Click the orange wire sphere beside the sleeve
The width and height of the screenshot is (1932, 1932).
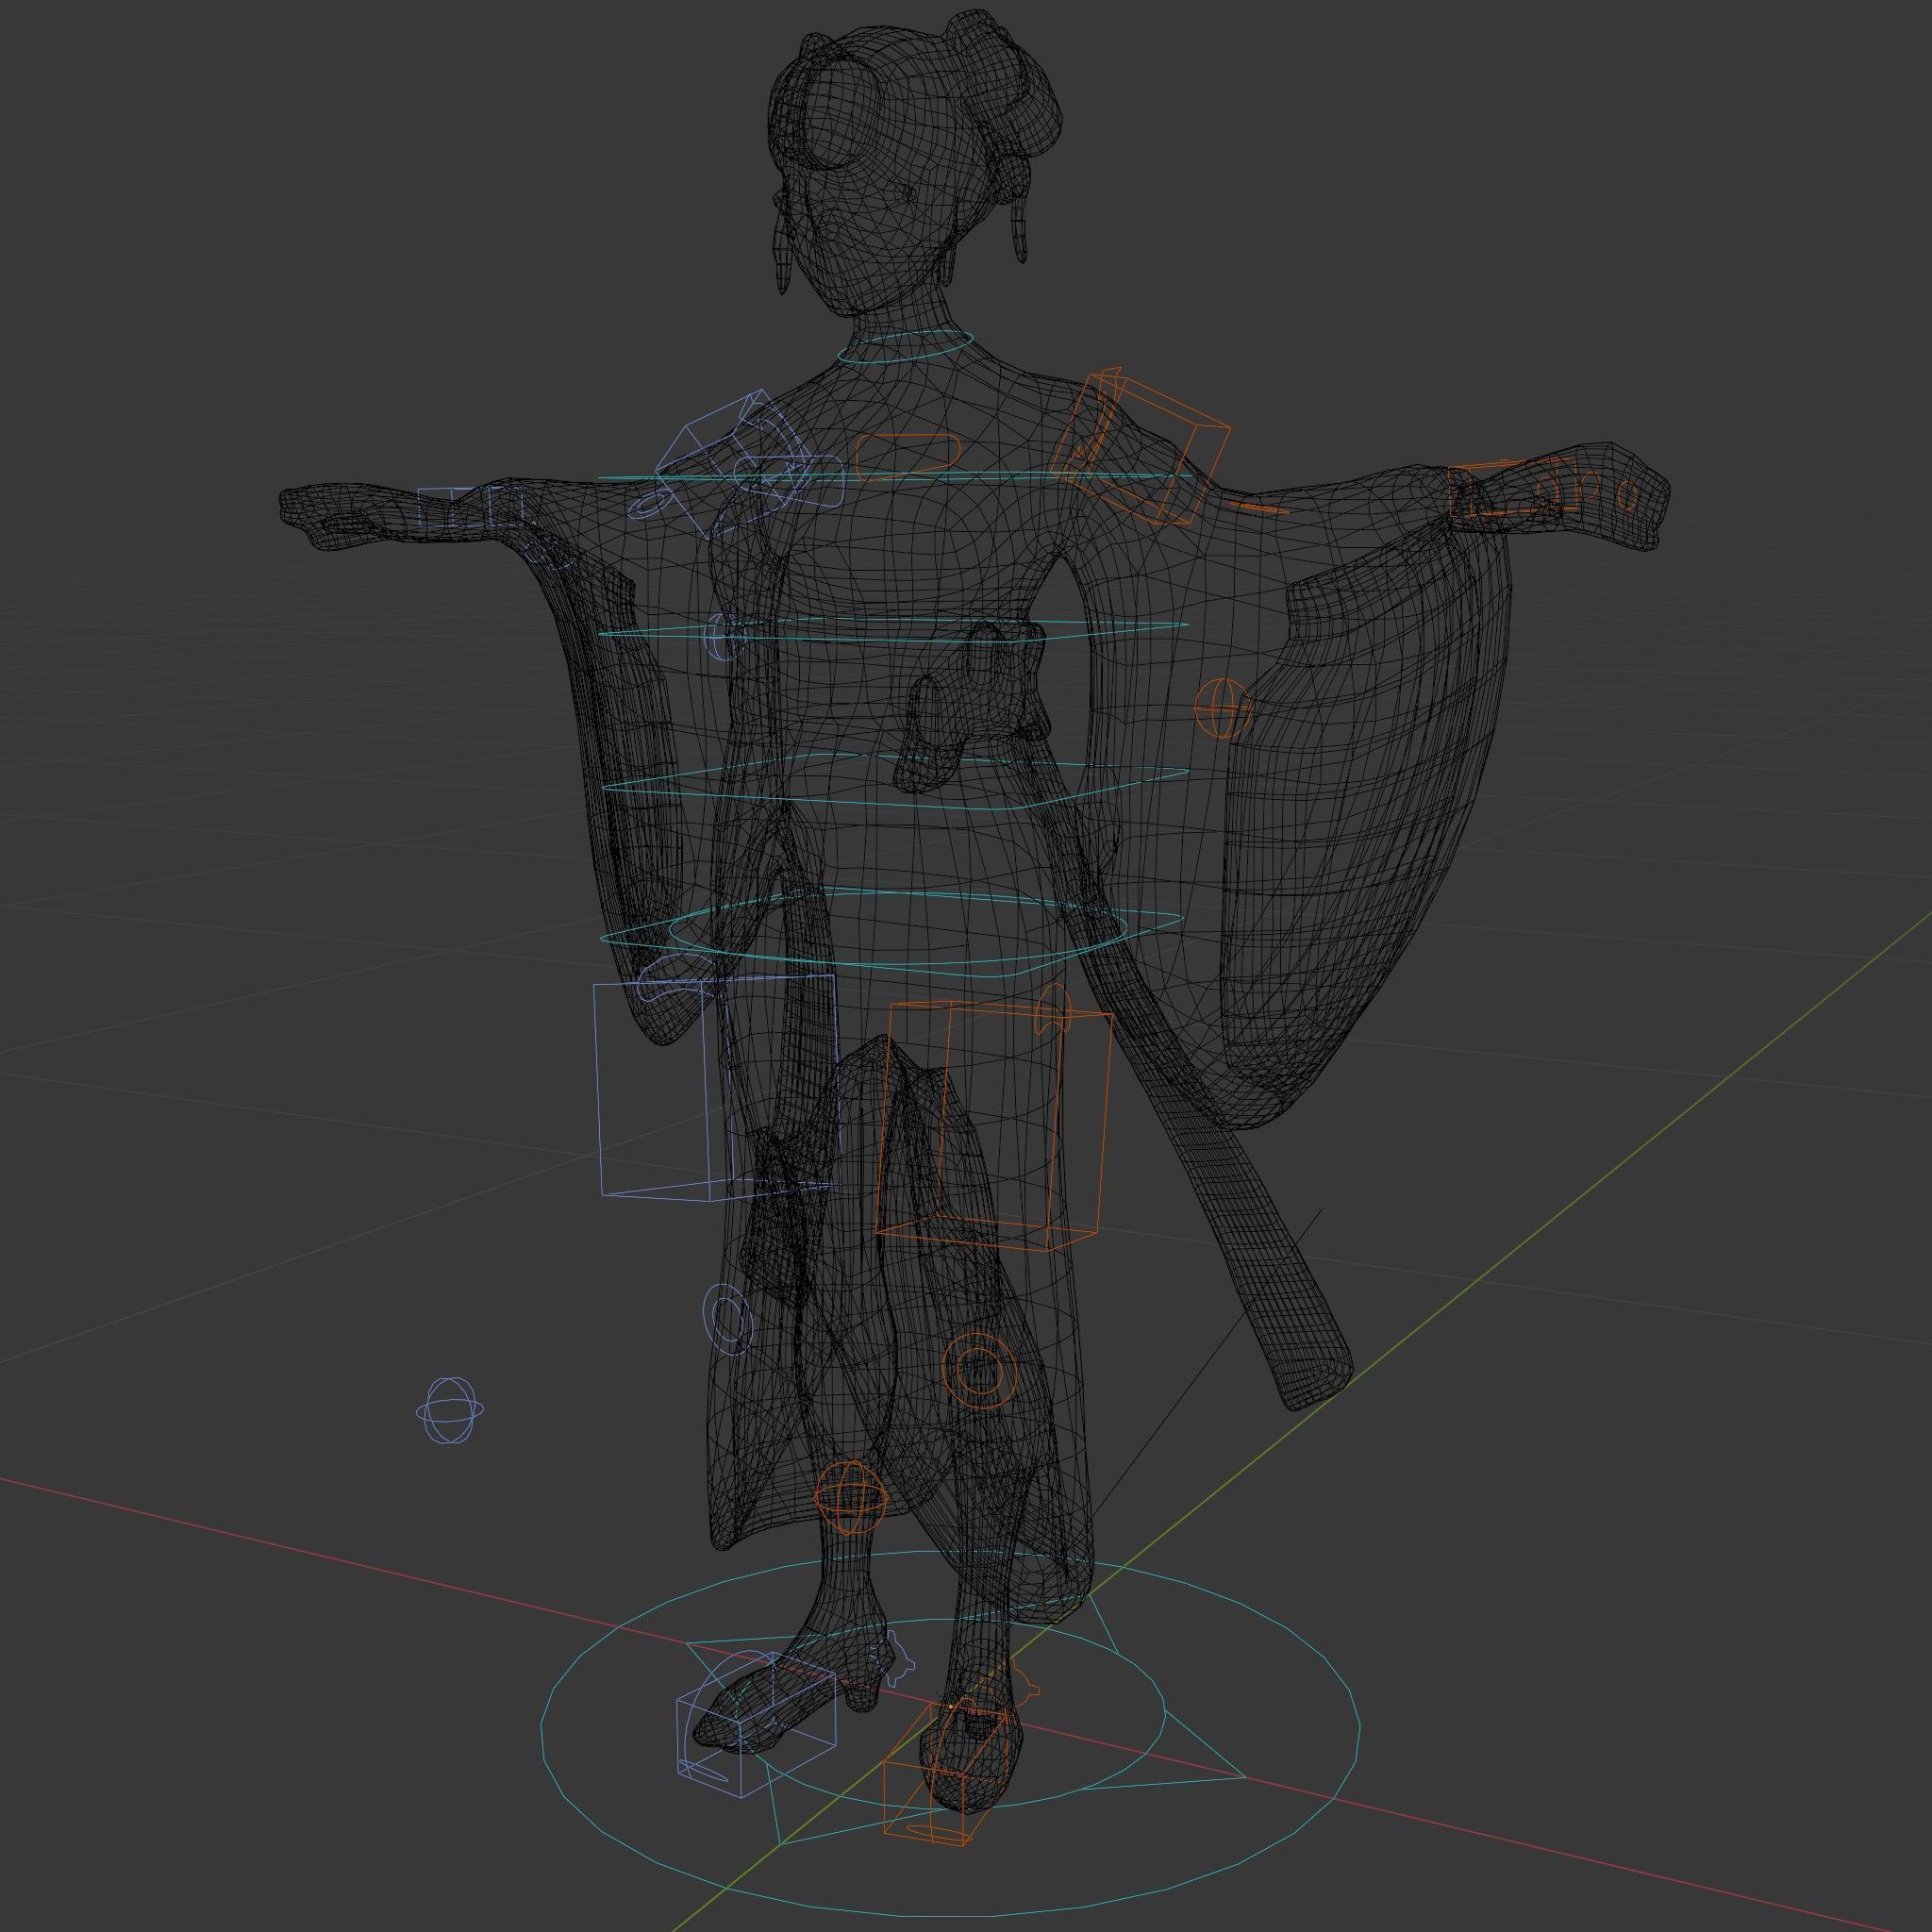click(x=1224, y=707)
